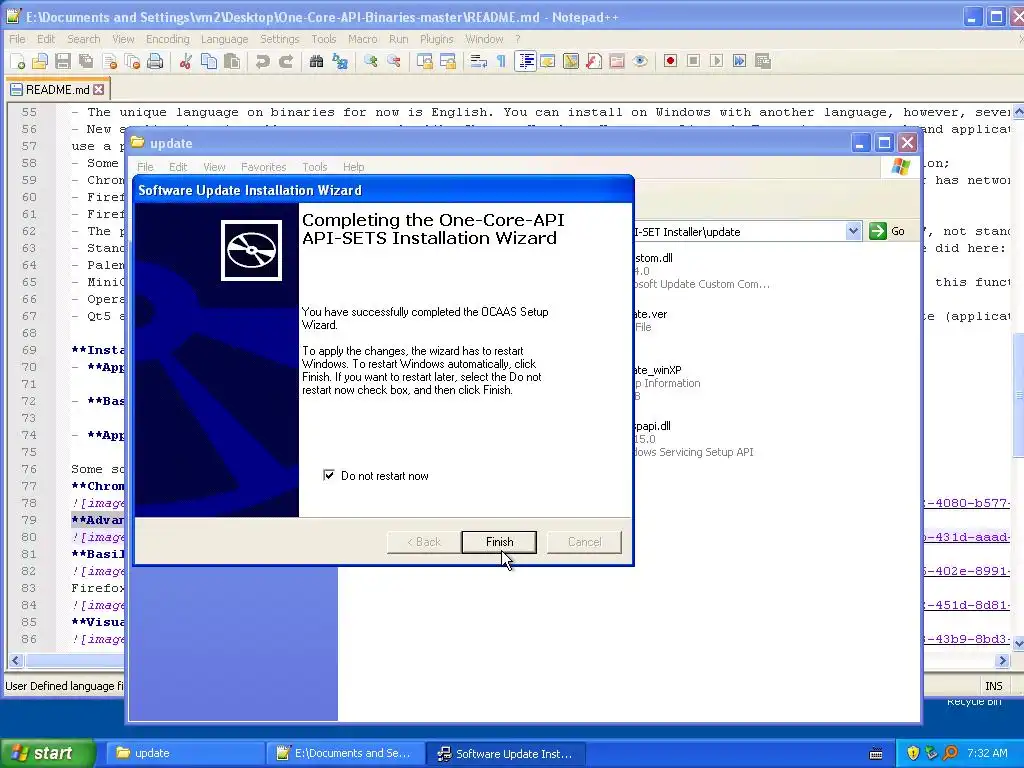The height and width of the screenshot is (768, 1024).
Task: Open Notepad++ File menu
Action: coord(17,39)
